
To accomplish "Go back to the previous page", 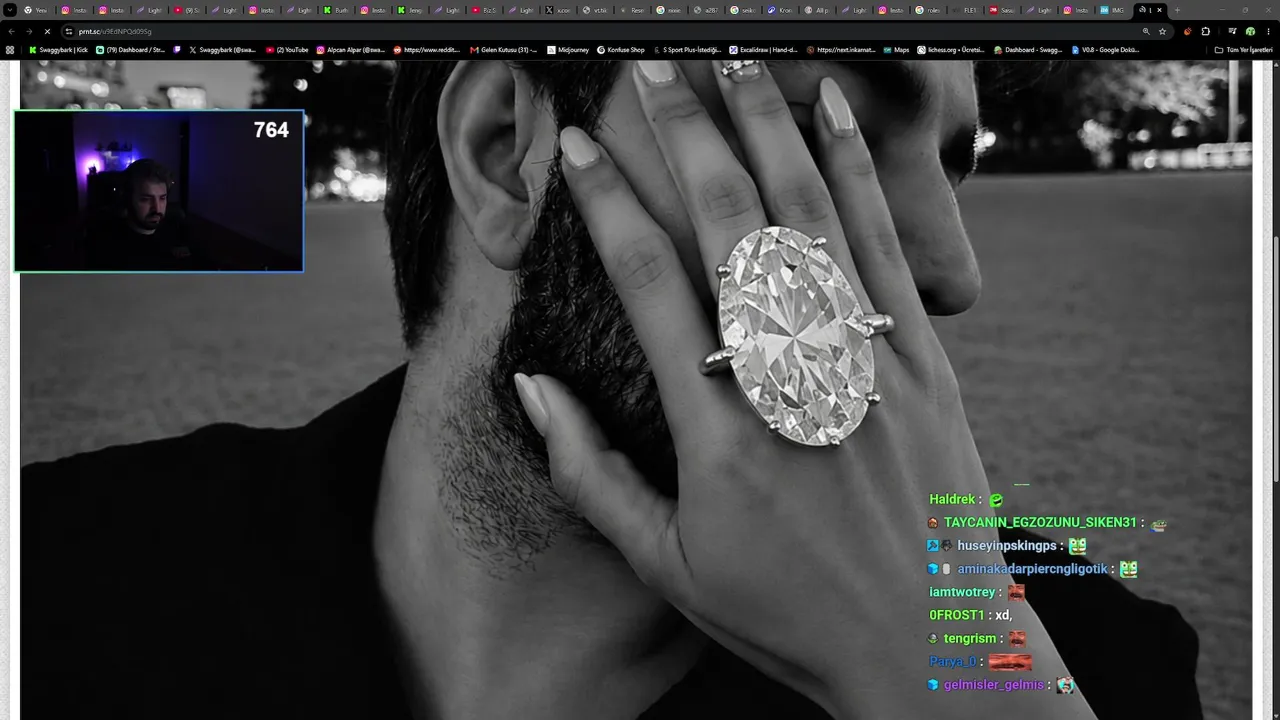I will click(11, 31).
